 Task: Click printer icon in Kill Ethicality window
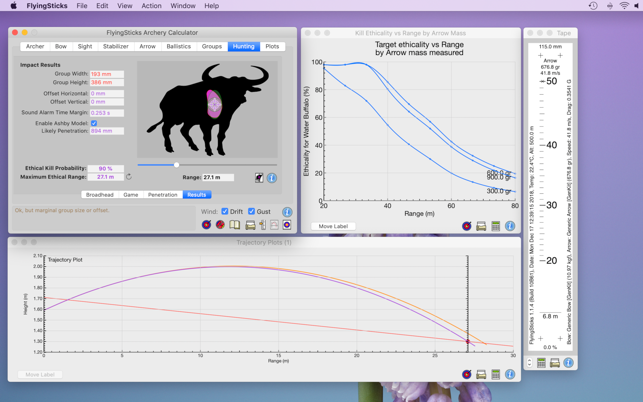click(x=481, y=226)
